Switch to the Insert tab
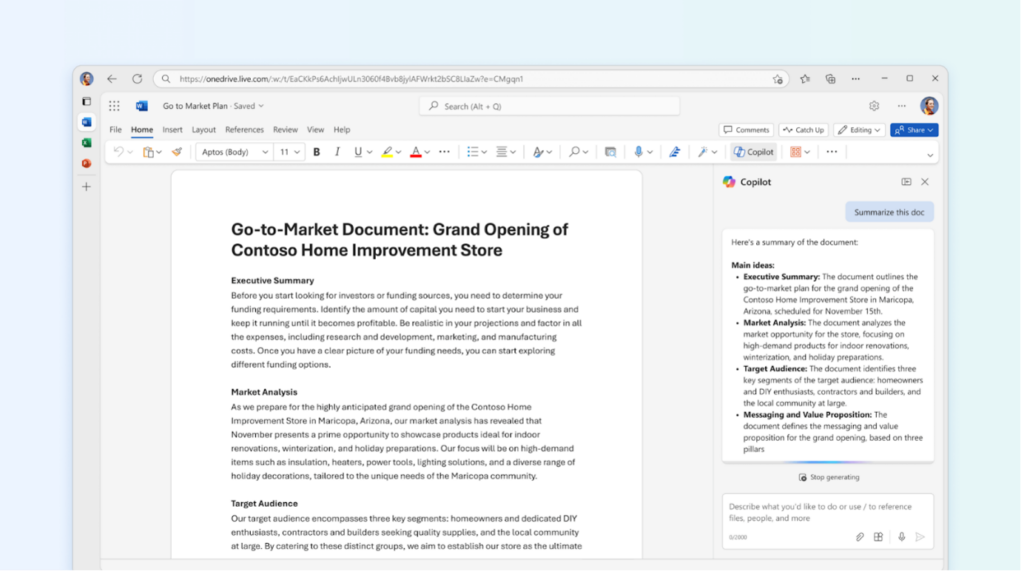Screen dimensions: 1024x574 click(x=172, y=130)
